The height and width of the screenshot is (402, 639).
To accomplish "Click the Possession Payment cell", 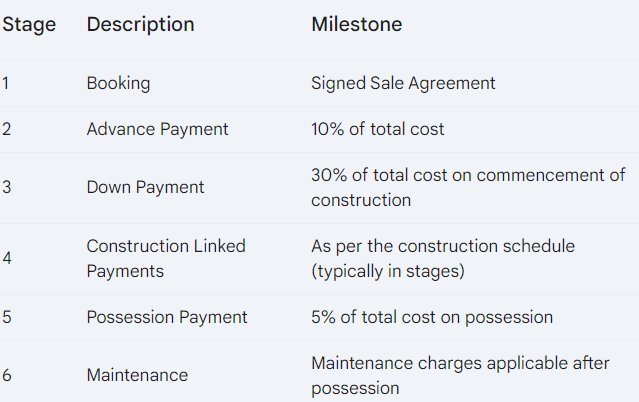I will [x=167, y=318].
